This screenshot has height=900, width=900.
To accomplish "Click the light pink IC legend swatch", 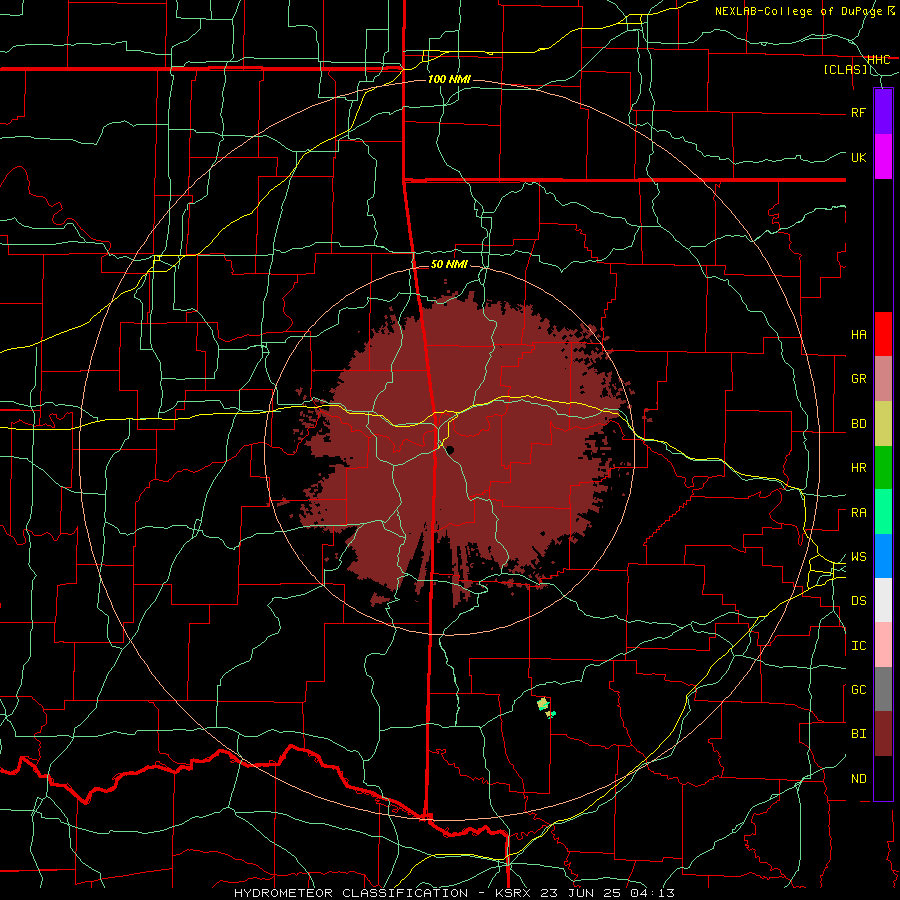I will point(883,645).
